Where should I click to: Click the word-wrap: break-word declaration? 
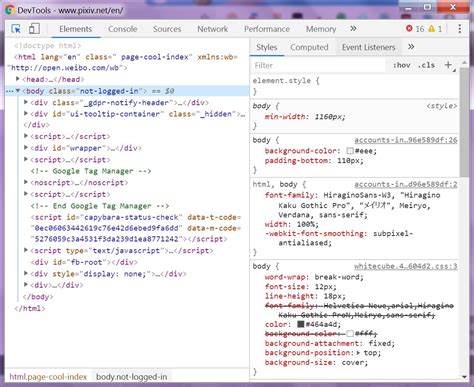[x=314, y=277]
